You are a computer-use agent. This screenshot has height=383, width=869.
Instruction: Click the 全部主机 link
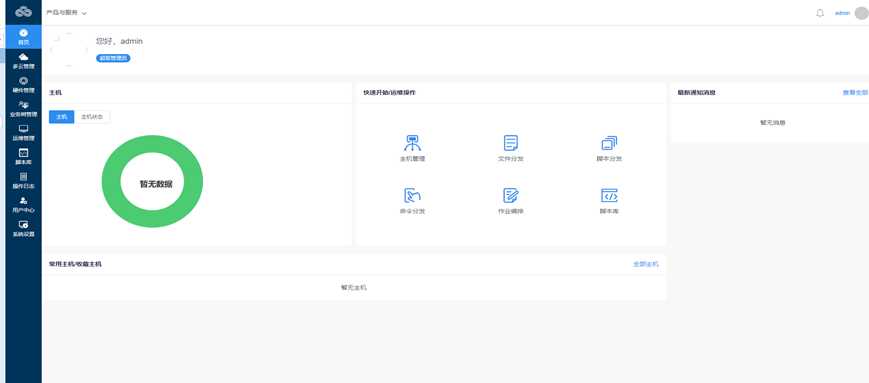pyautogui.click(x=646, y=264)
